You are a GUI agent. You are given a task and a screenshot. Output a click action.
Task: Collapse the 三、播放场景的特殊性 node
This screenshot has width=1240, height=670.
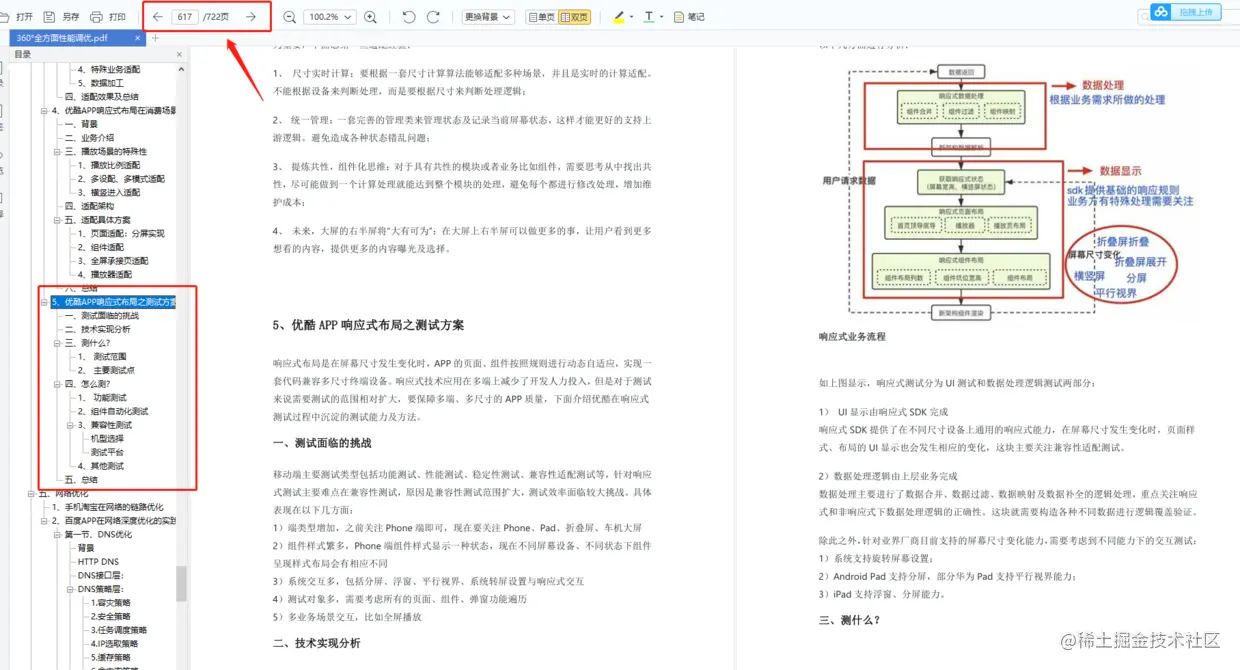coord(57,152)
